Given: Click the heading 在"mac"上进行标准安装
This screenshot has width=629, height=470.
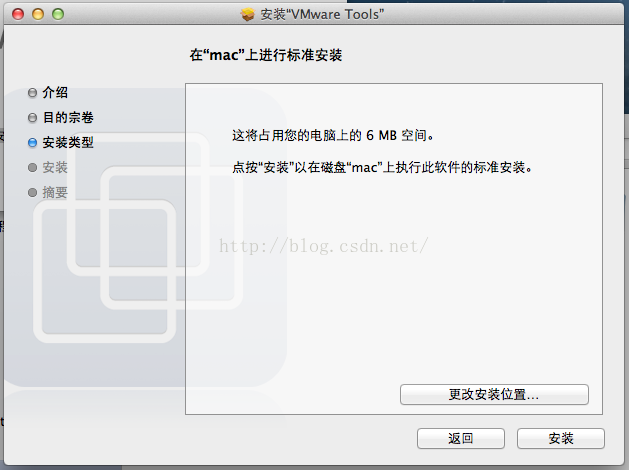Looking at the screenshot, I should click(266, 55).
